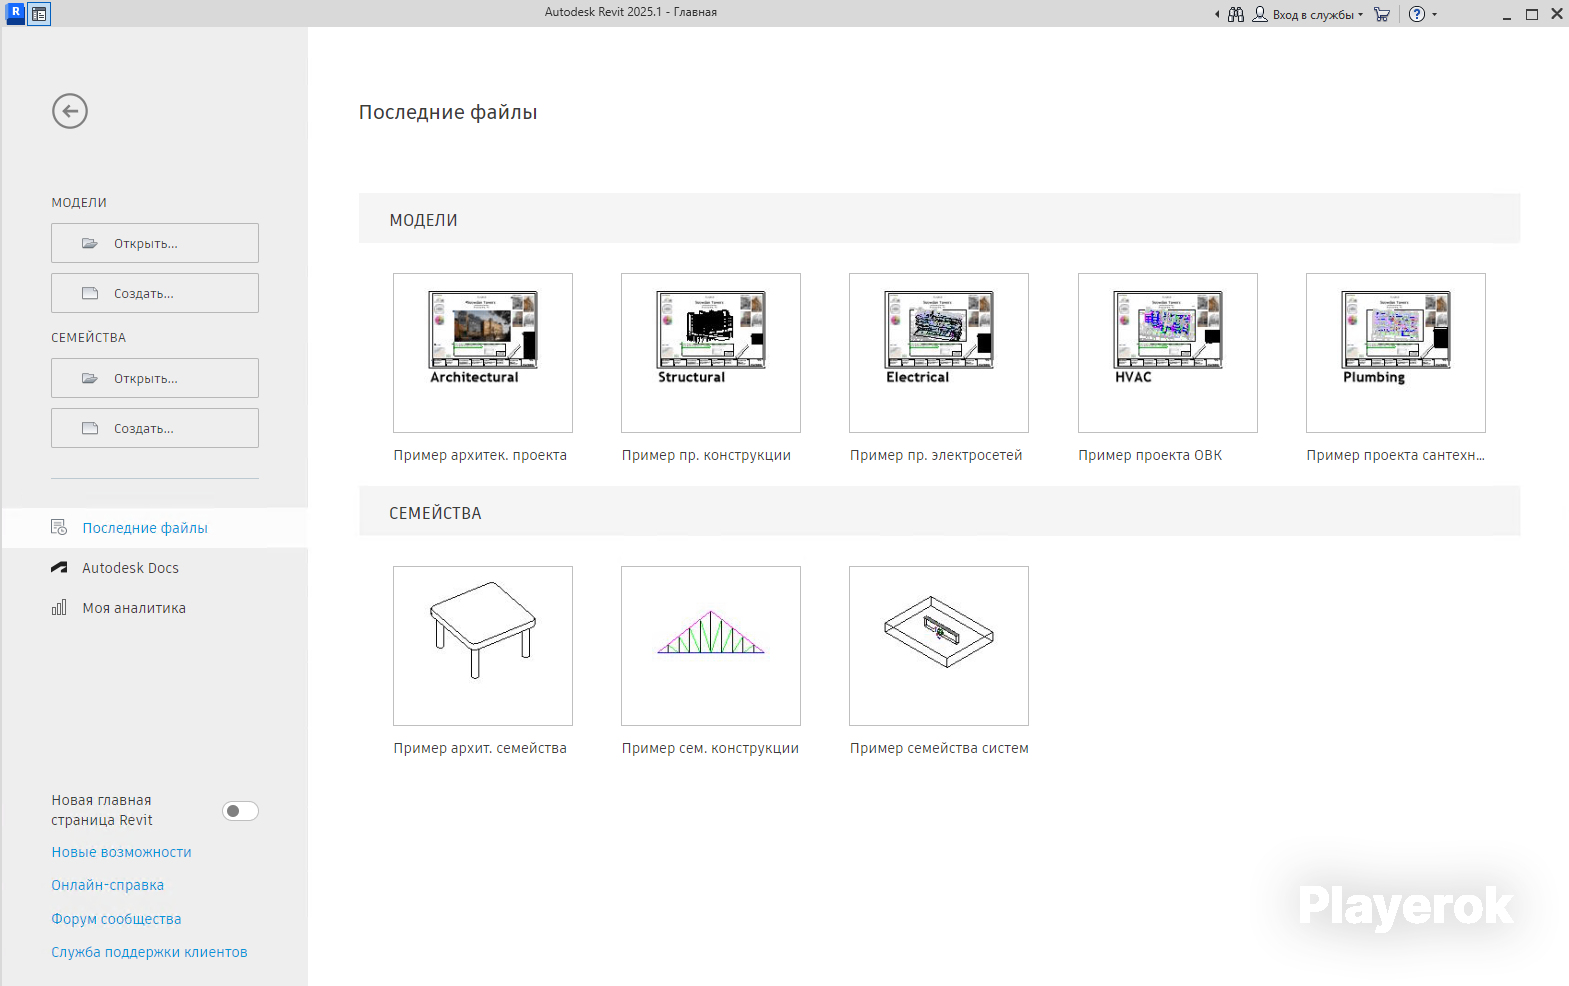Click 'Пример проекта ОВК' caption
This screenshot has height=986, width=1569.
pyautogui.click(x=1150, y=455)
